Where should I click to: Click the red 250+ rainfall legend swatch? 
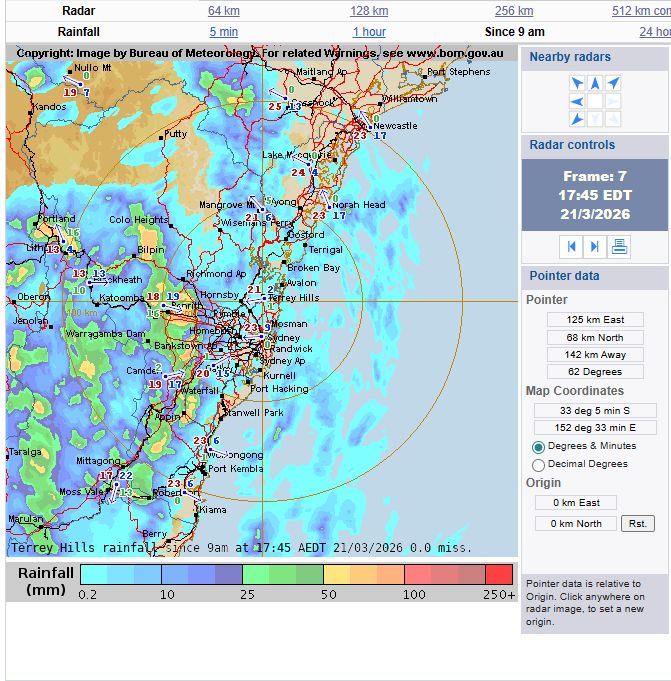[x=498, y=574]
